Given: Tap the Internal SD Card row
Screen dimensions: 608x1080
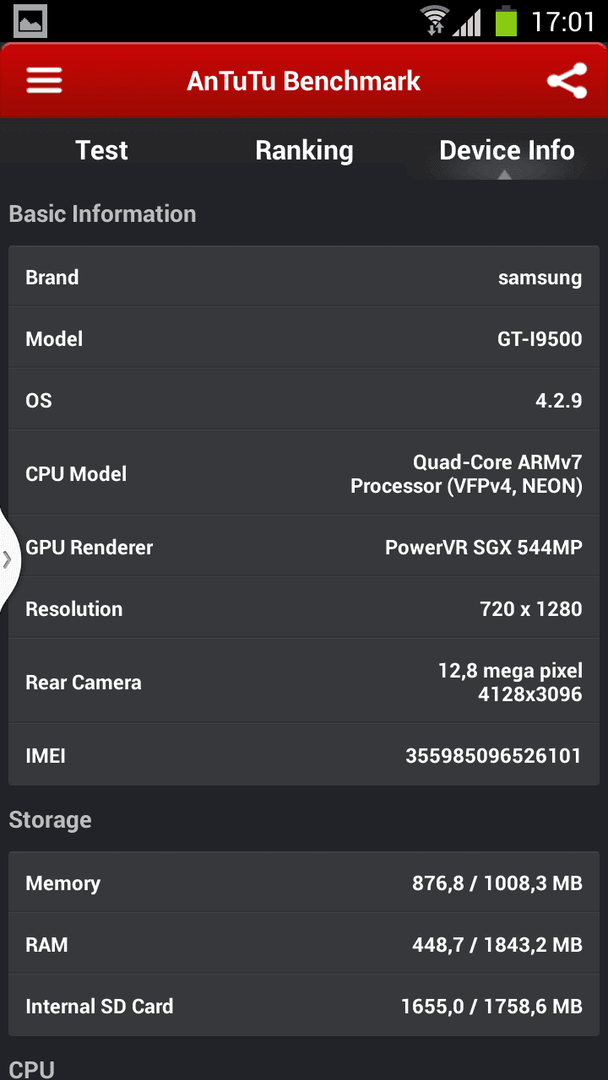Looking at the screenshot, I should pyautogui.click(x=304, y=1005).
